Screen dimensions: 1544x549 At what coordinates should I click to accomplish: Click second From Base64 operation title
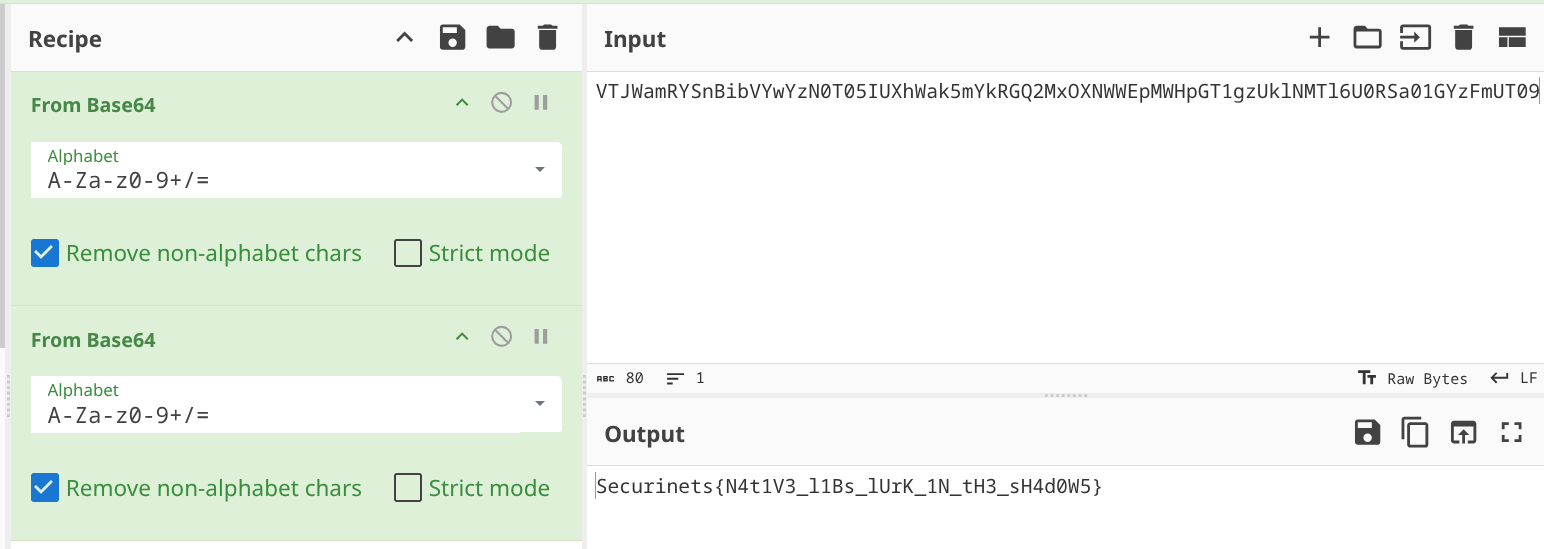click(x=93, y=340)
